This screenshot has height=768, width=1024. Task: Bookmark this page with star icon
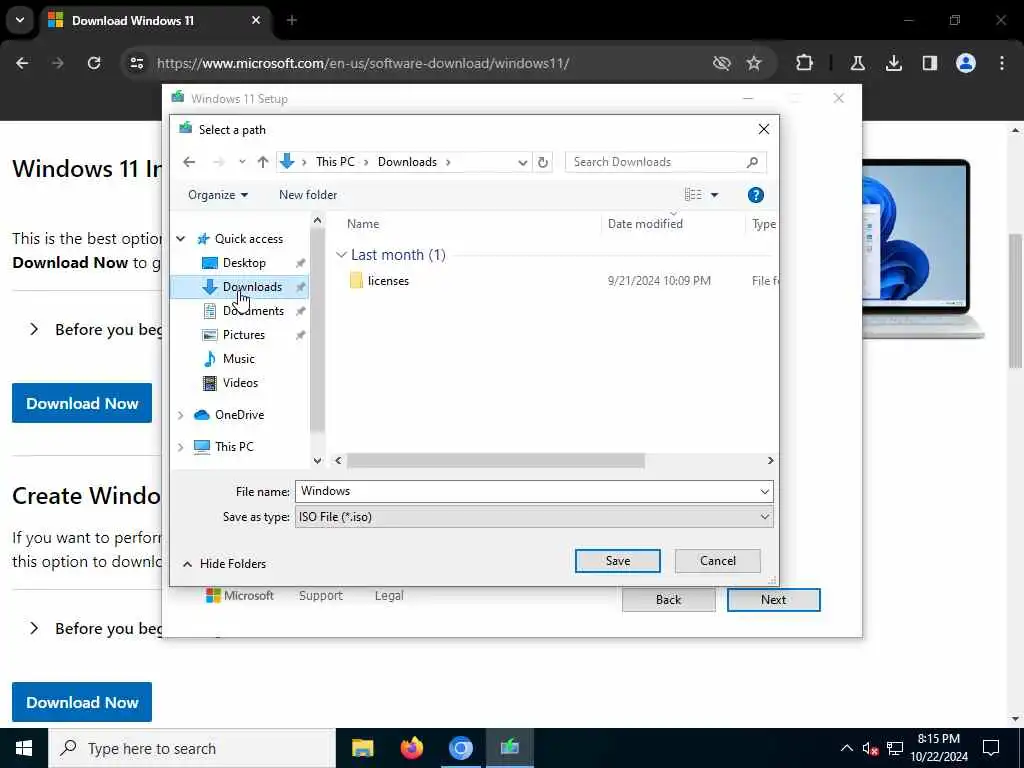click(x=754, y=63)
